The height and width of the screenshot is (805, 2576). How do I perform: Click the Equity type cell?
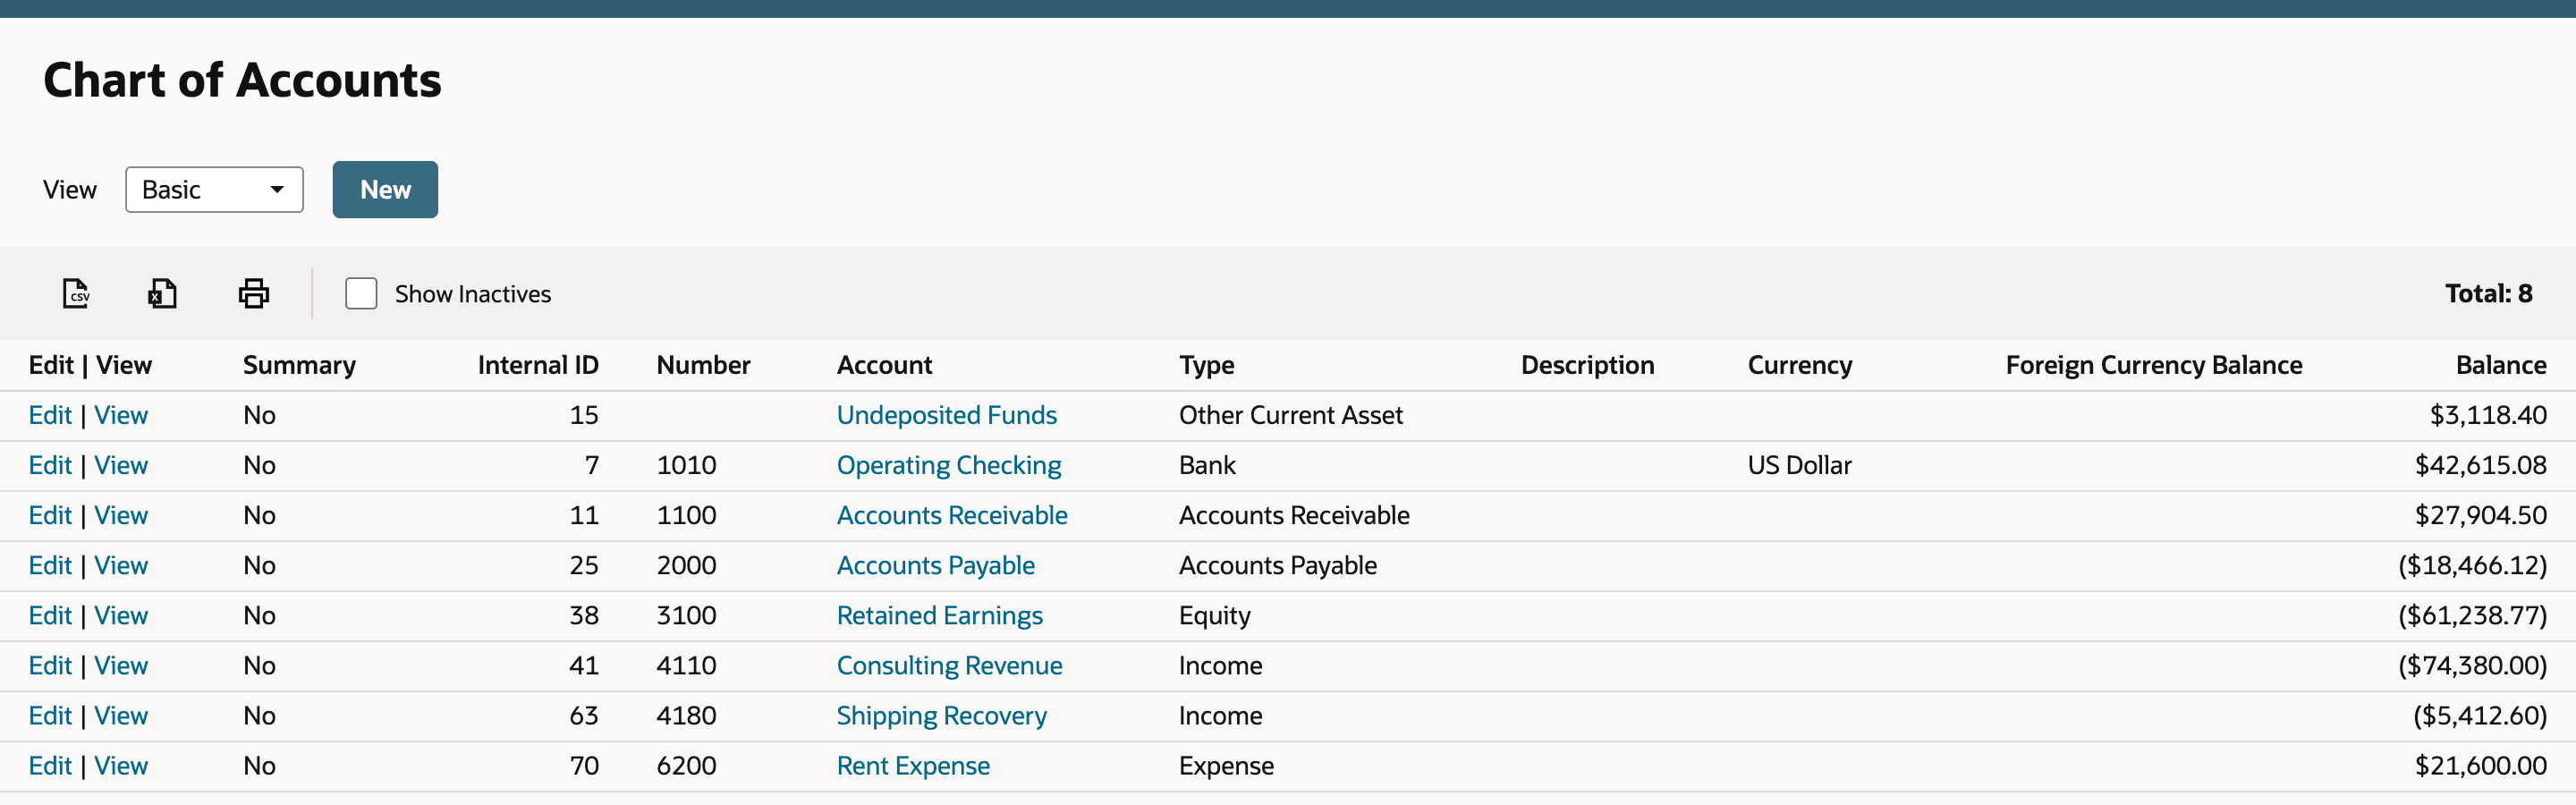click(x=1214, y=615)
